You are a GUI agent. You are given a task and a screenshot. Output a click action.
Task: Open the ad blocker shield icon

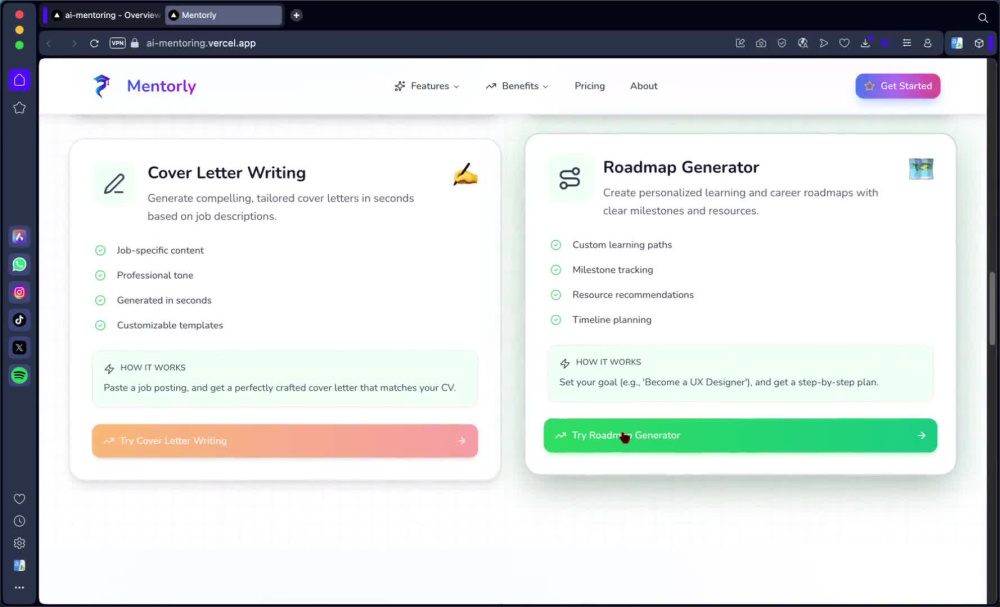coord(782,43)
